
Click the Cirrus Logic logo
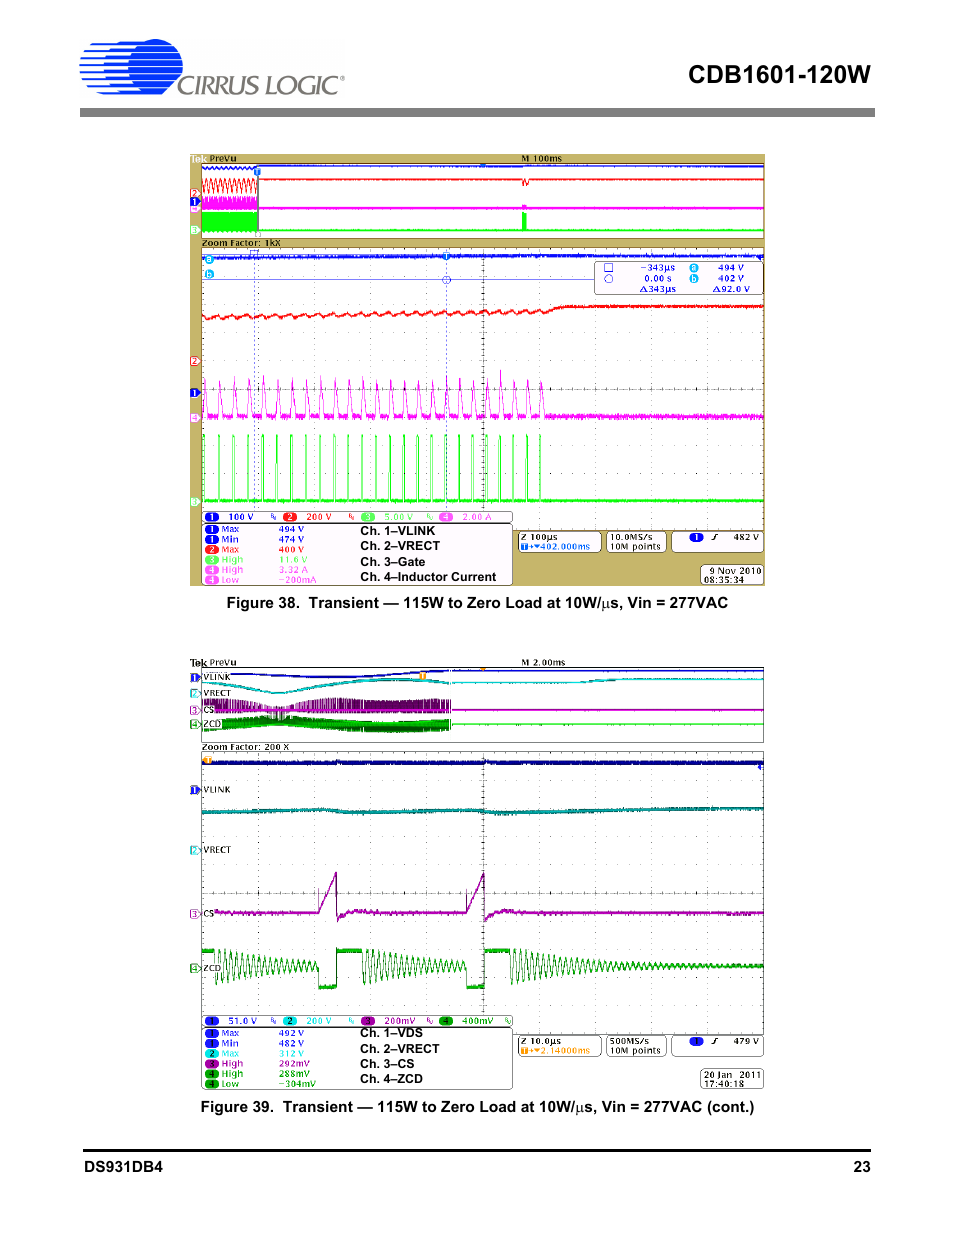pyautogui.click(x=212, y=68)
